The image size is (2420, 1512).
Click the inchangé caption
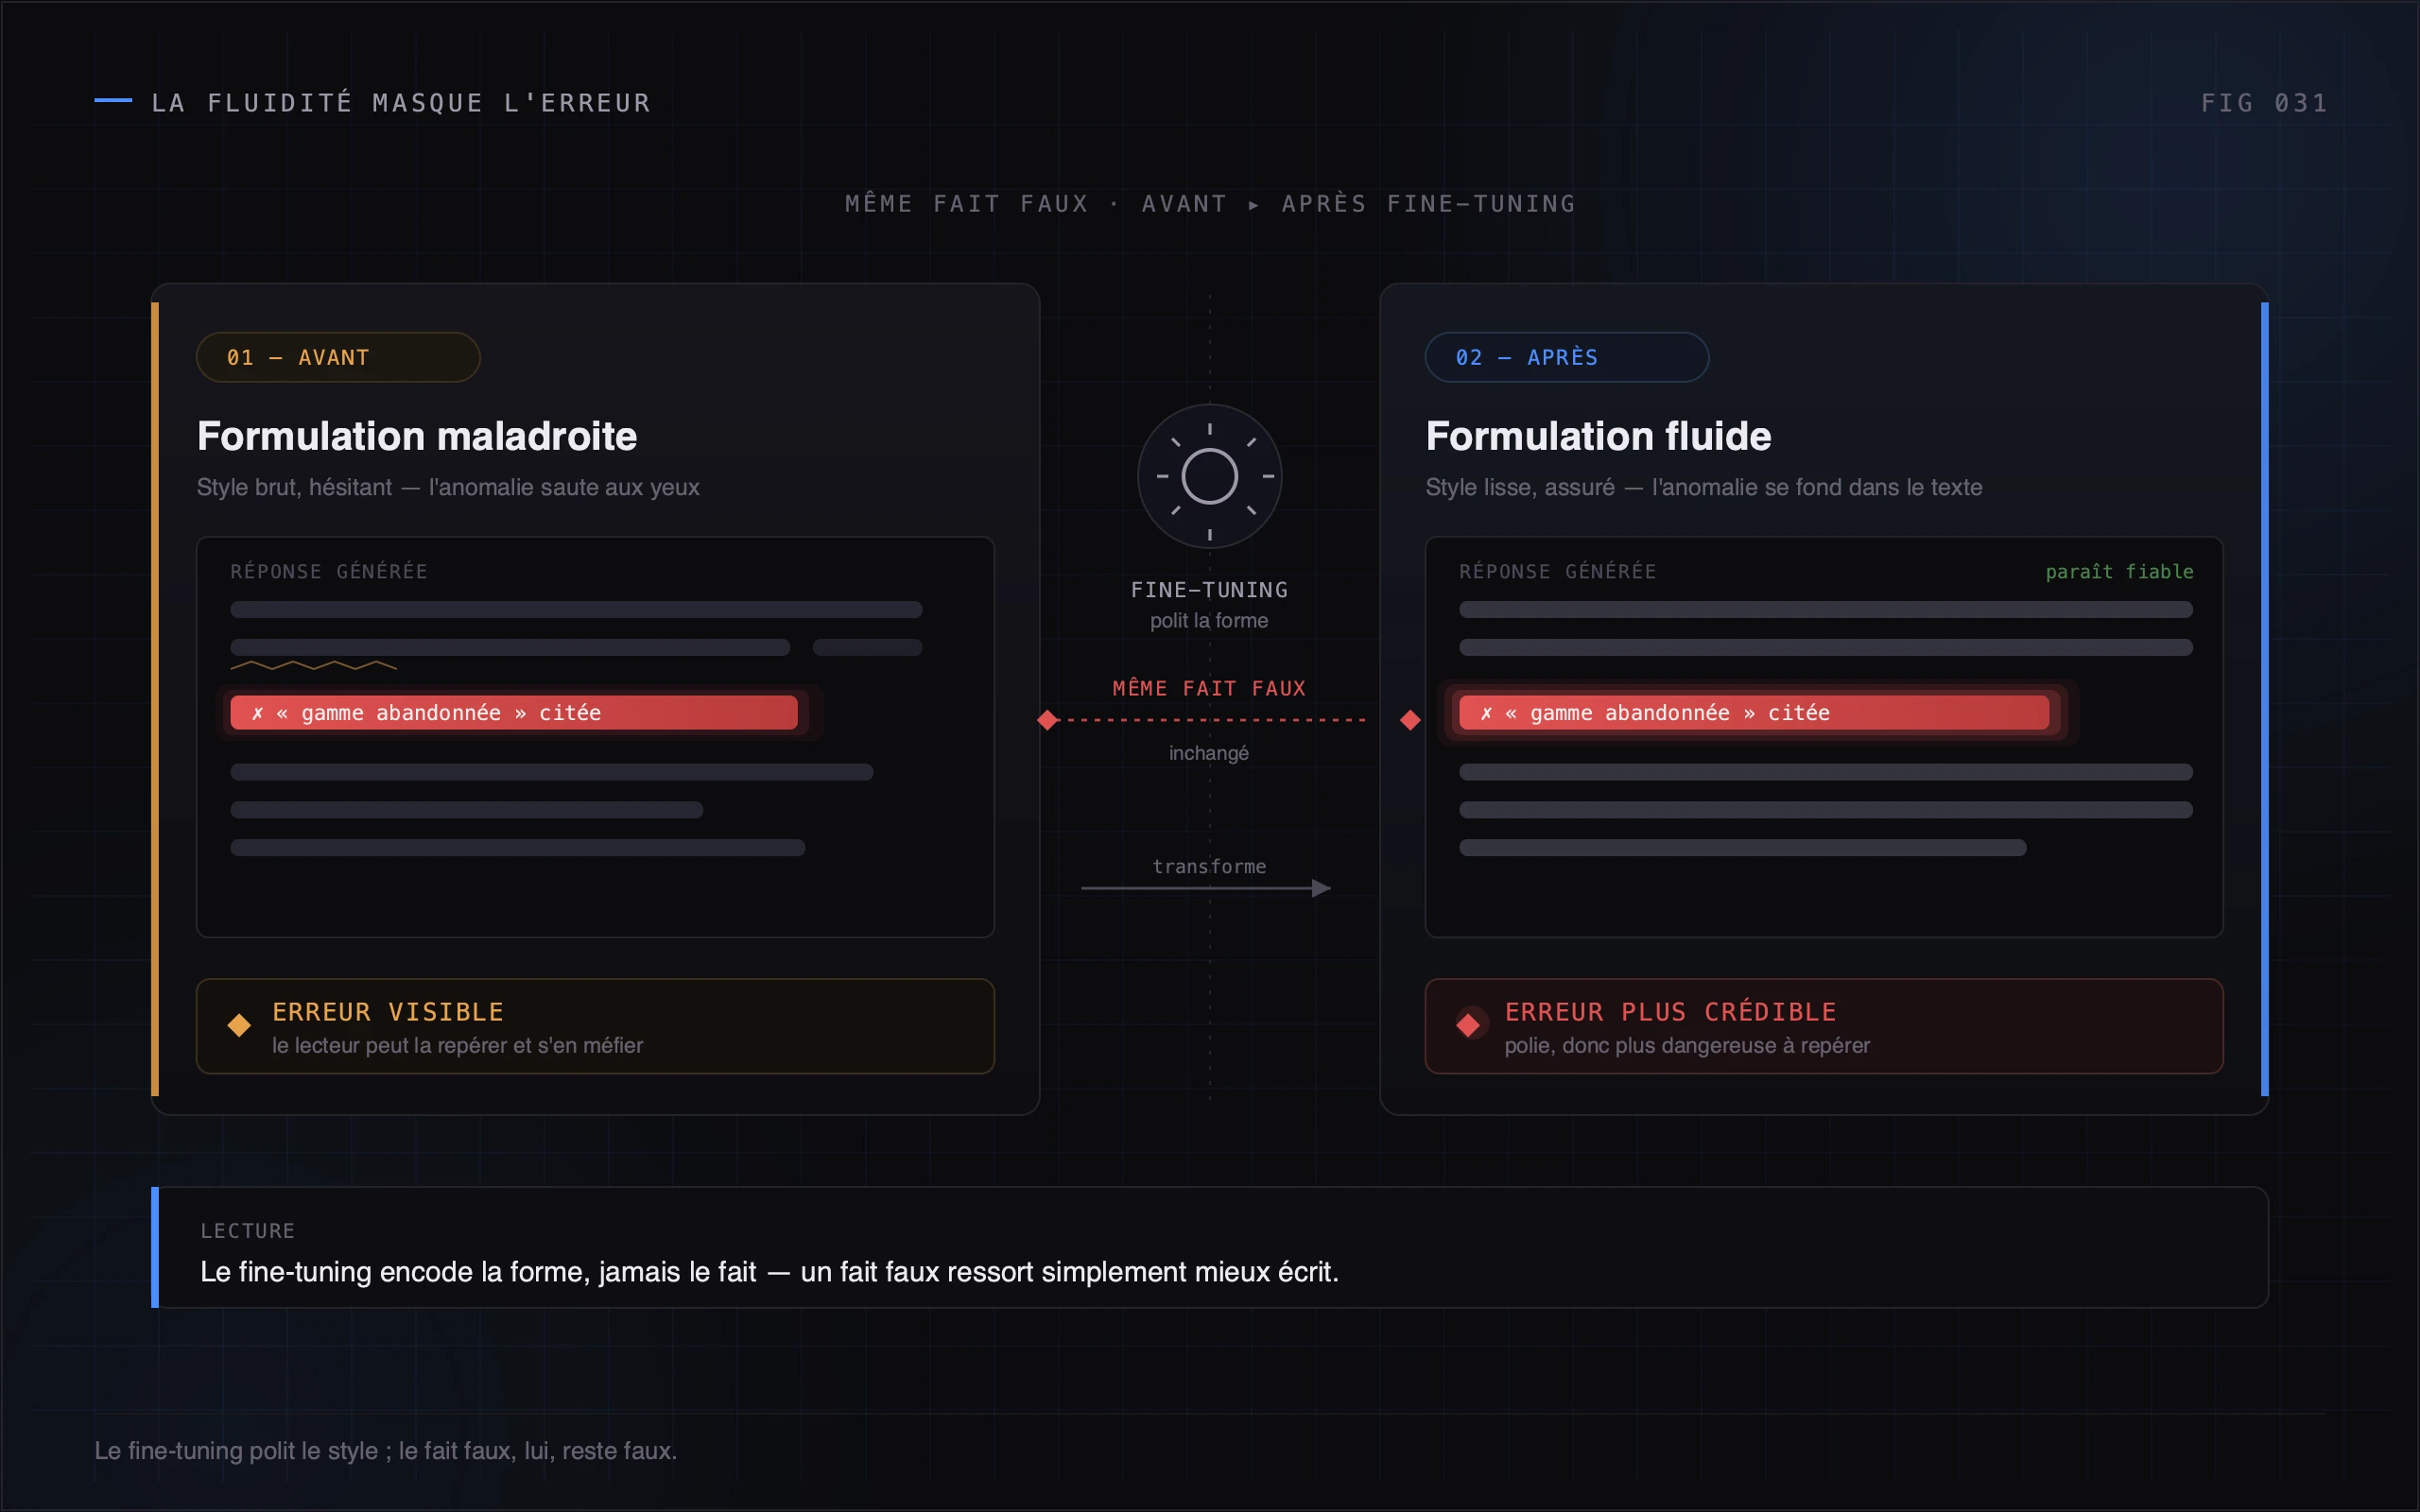point(1209,753)
